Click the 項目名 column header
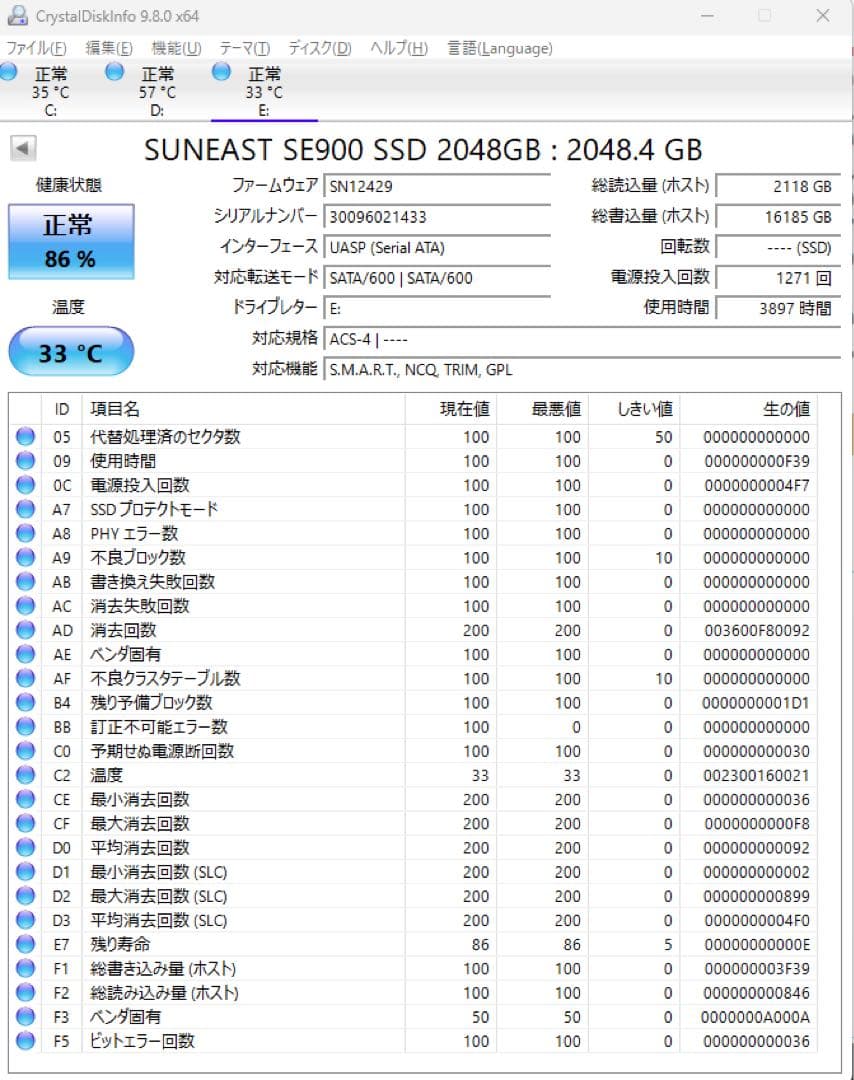This screenshot has height=1080, width=854. point(243,409)
